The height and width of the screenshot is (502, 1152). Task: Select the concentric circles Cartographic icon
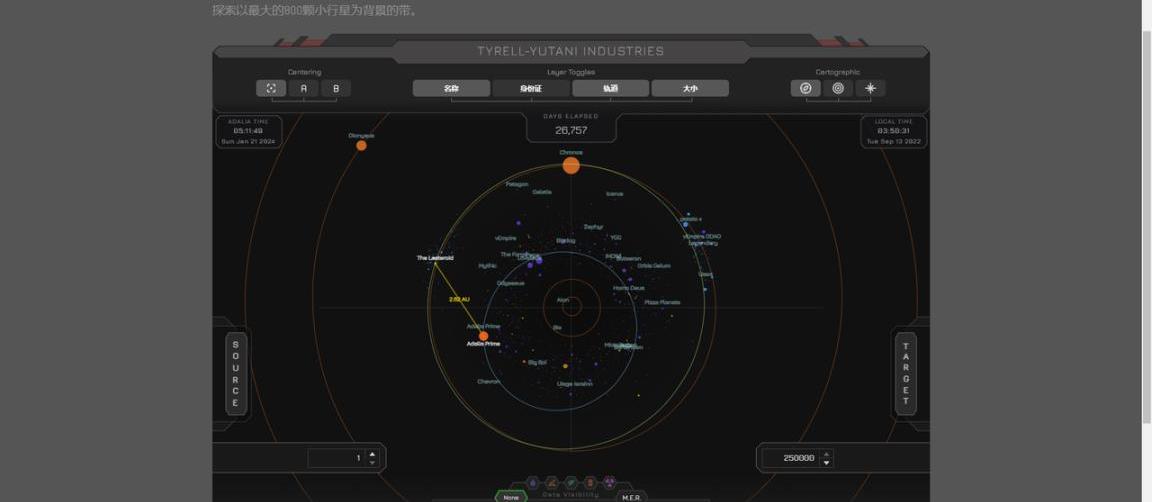pyautogui.click(x=838, y=88)
